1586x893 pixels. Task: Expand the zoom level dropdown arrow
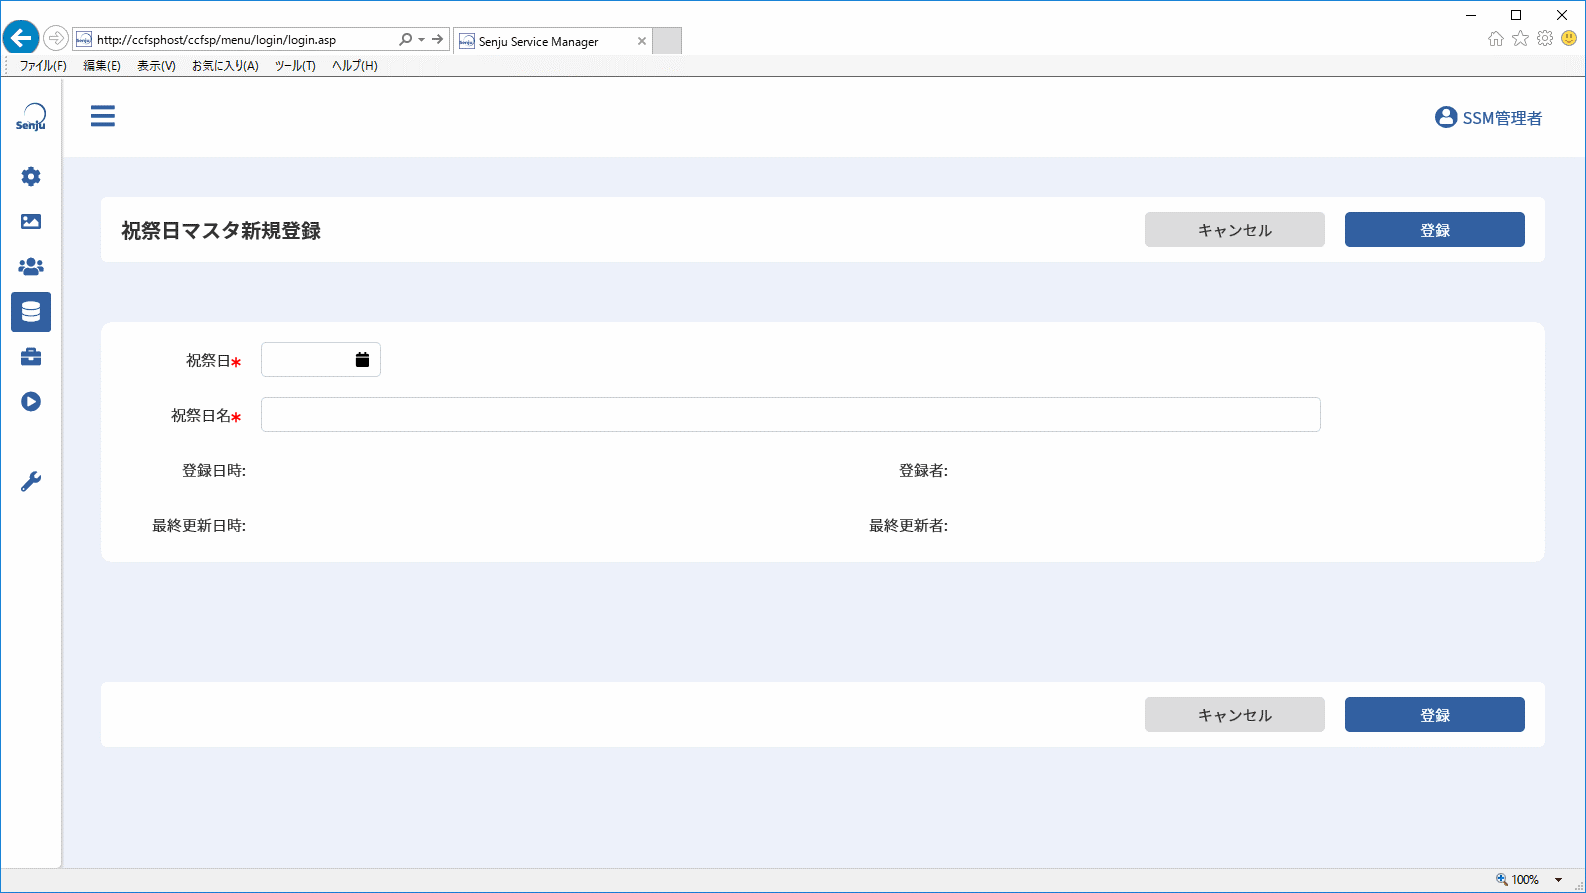pyautogui.click(x=1558, y=880)
